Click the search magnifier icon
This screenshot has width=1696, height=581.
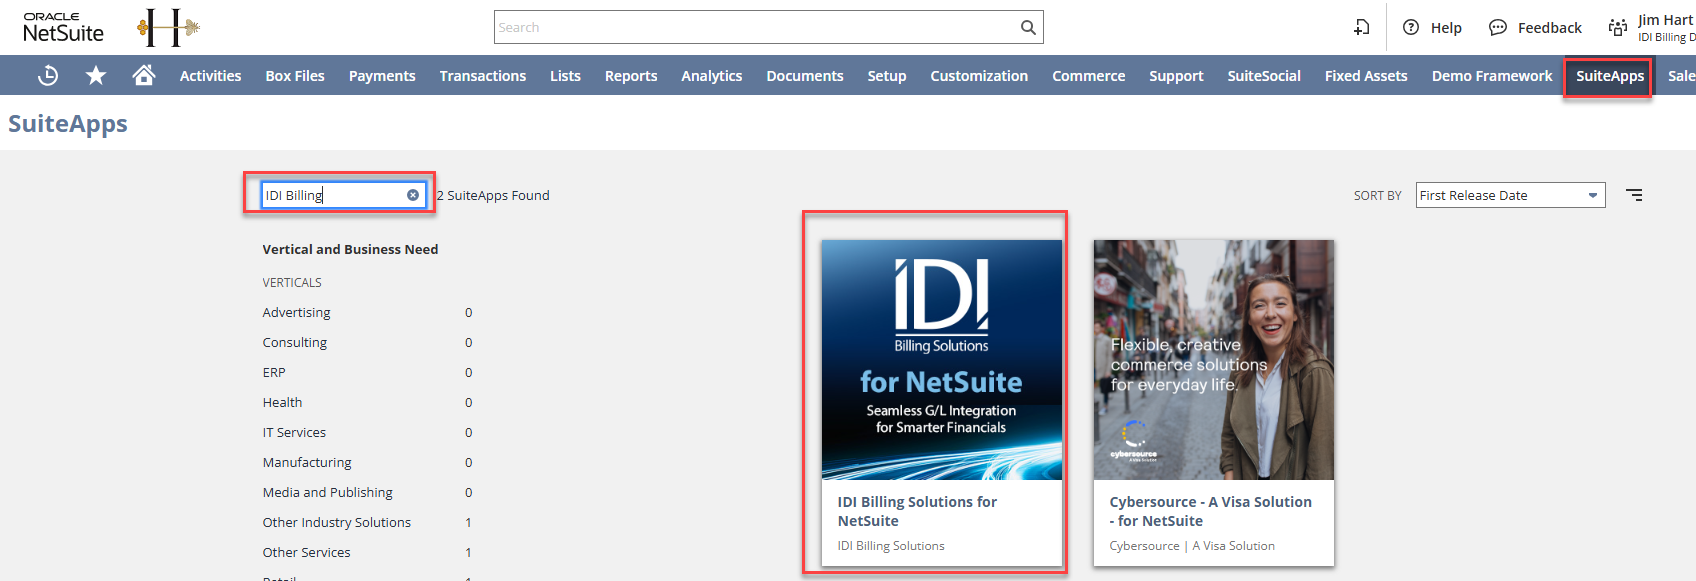1028,27
